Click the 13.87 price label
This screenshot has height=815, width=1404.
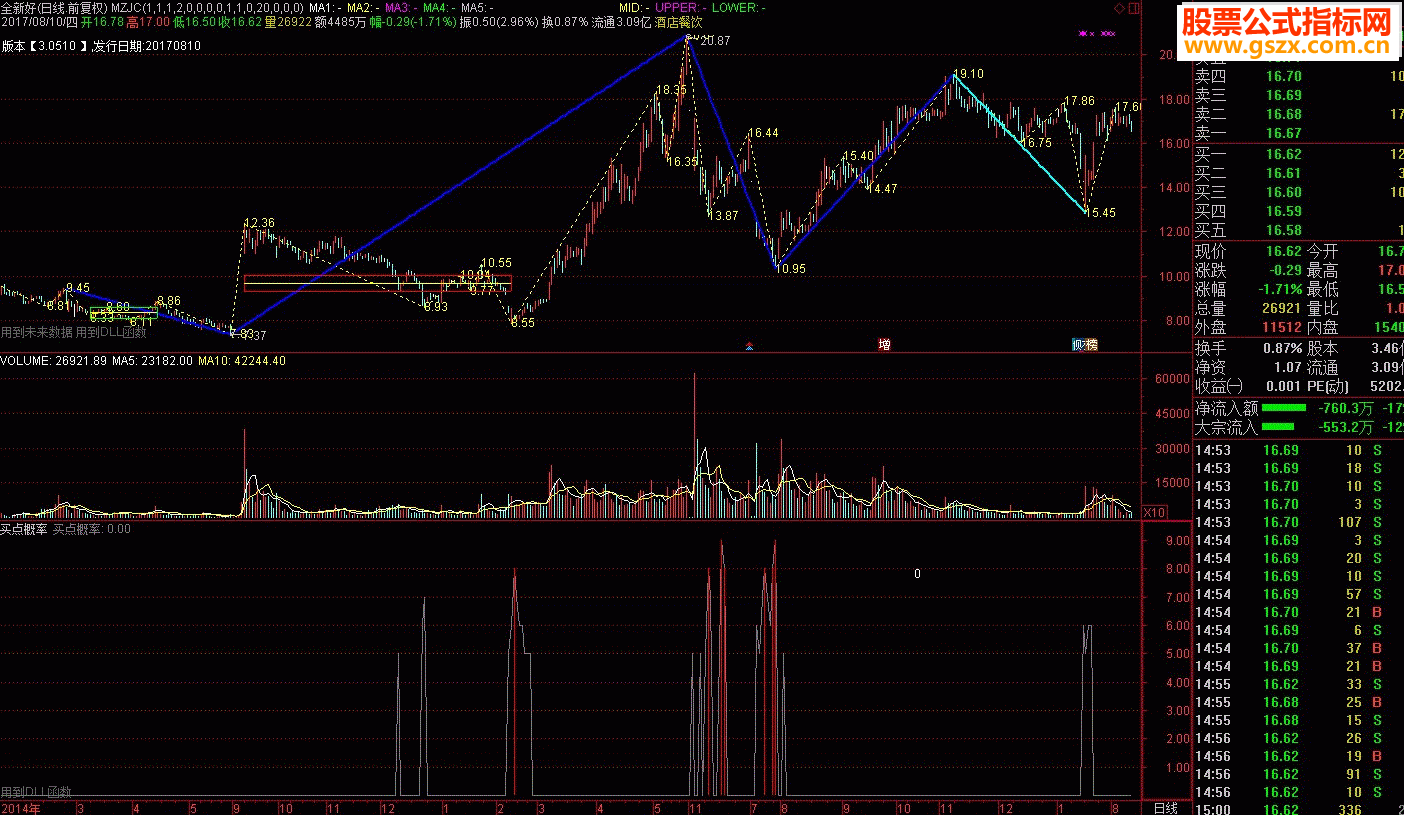click(x=723, y=215)
